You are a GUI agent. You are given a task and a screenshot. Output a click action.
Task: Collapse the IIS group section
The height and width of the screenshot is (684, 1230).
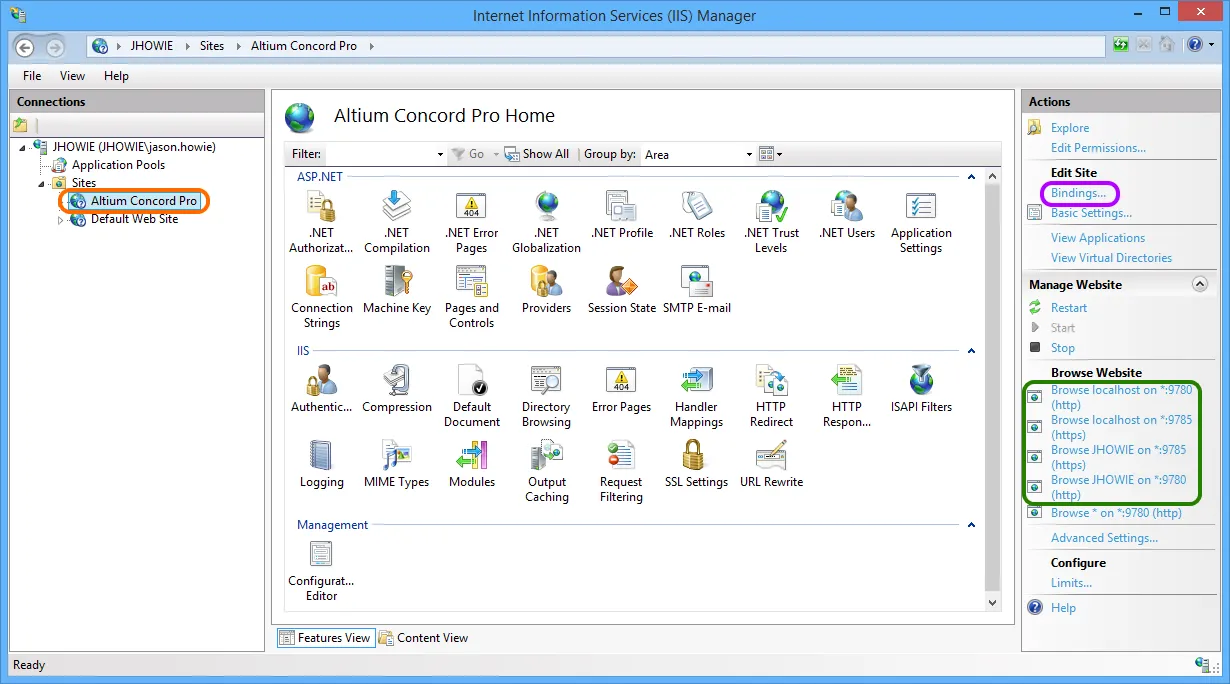point(970,351)
